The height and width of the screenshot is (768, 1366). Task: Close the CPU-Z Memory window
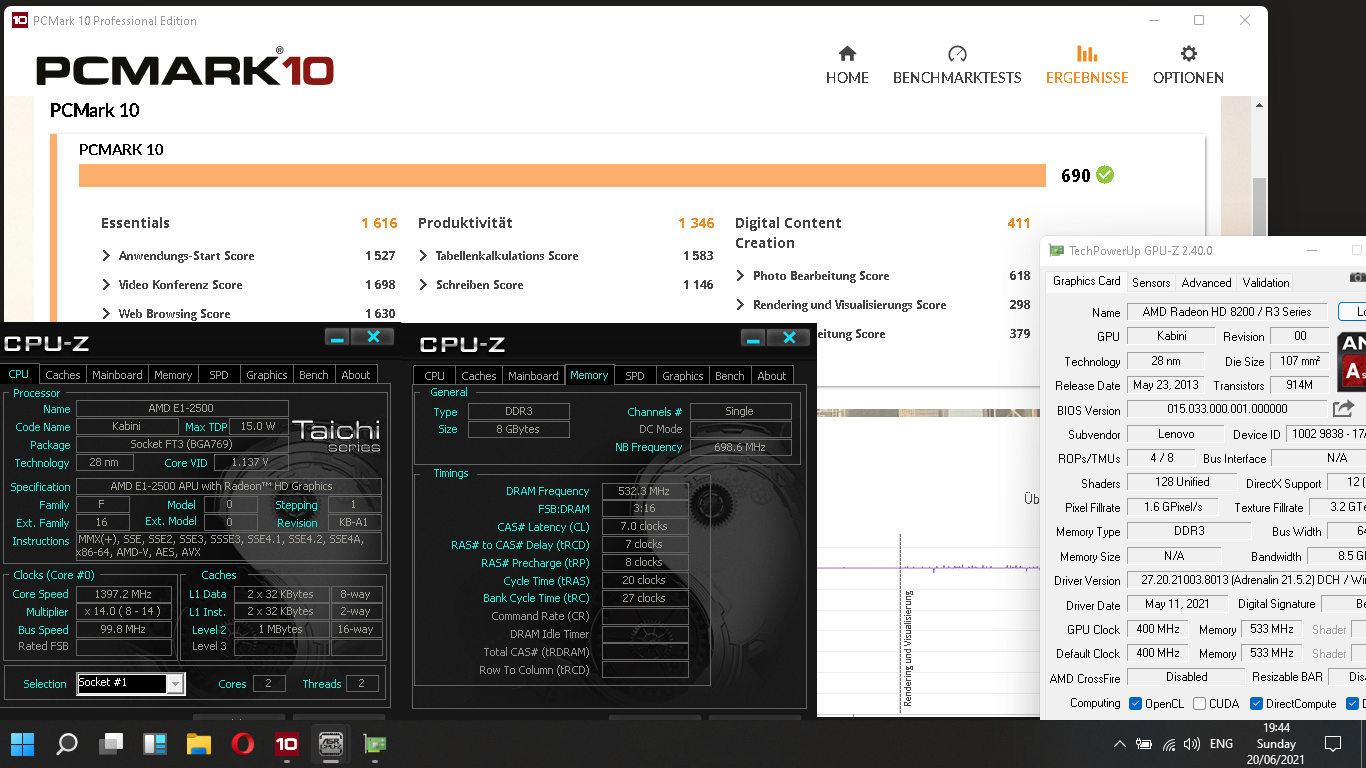pos(789,338)
